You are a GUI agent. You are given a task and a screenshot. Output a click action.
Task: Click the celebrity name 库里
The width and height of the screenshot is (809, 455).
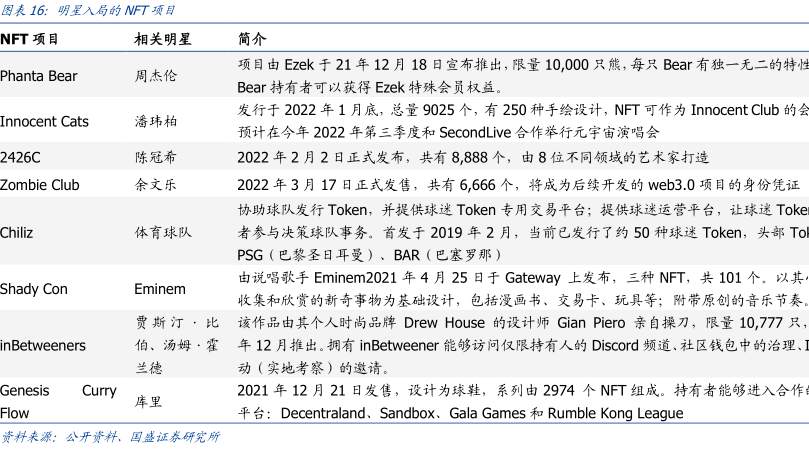coord(148,400)
